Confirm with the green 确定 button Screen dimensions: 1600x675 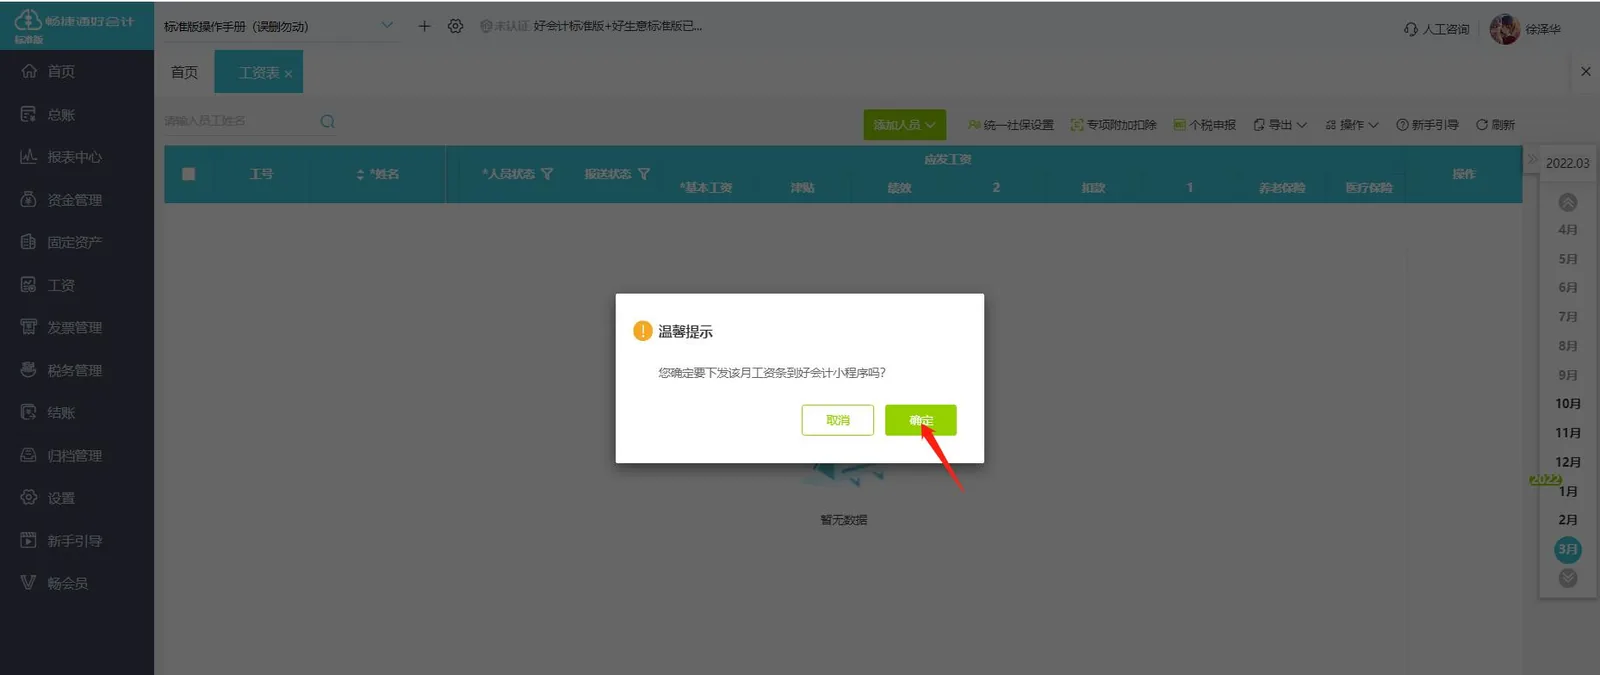[920, 420]
